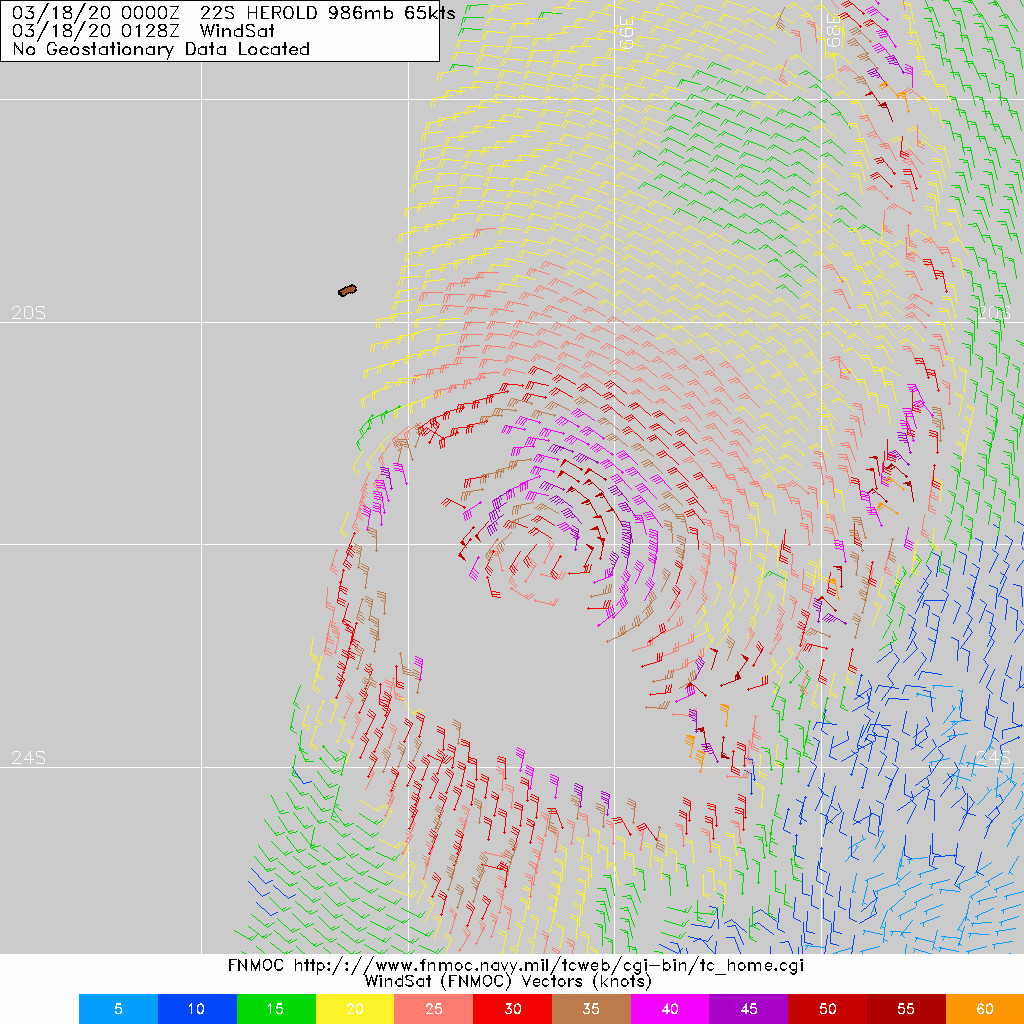Screen dimensions: 1024x1024
Task: Click the 60 knots orange legend swatch
Action: tap(985, 1009)
